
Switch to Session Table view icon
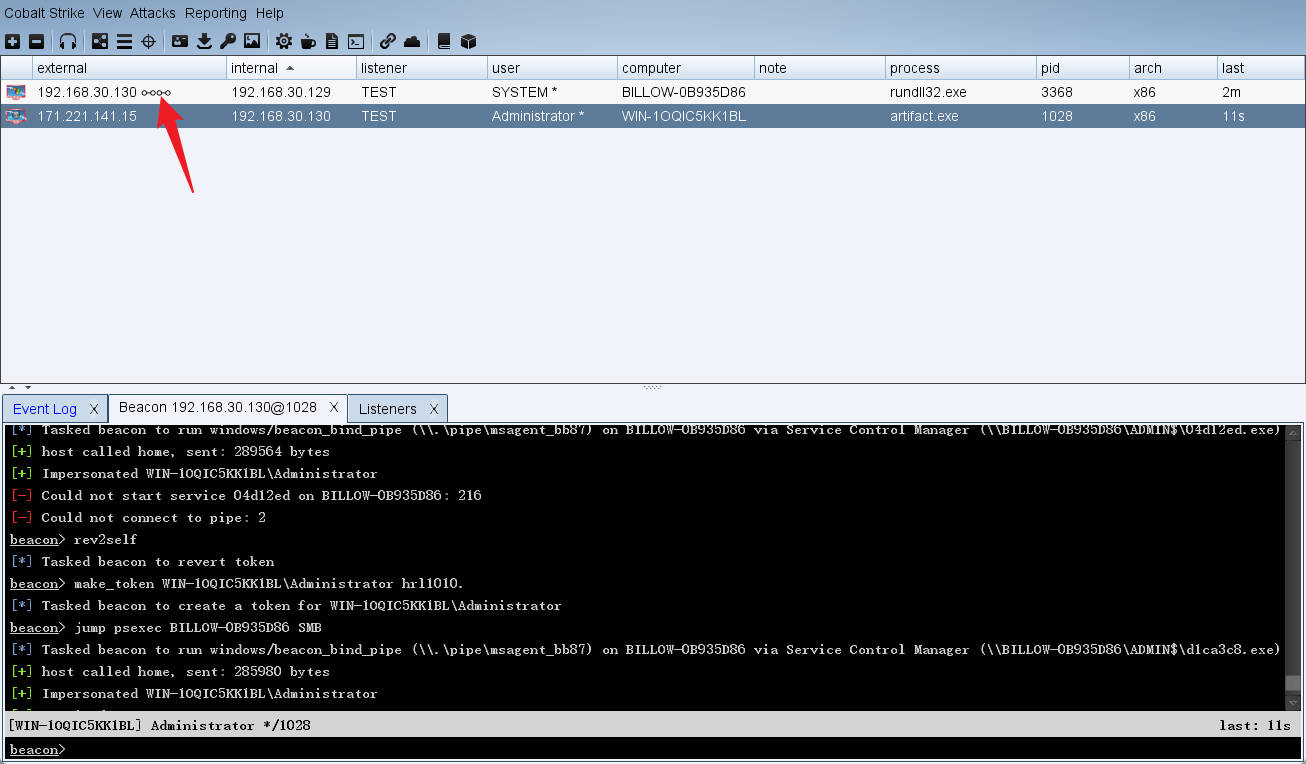tap(124, 41)
